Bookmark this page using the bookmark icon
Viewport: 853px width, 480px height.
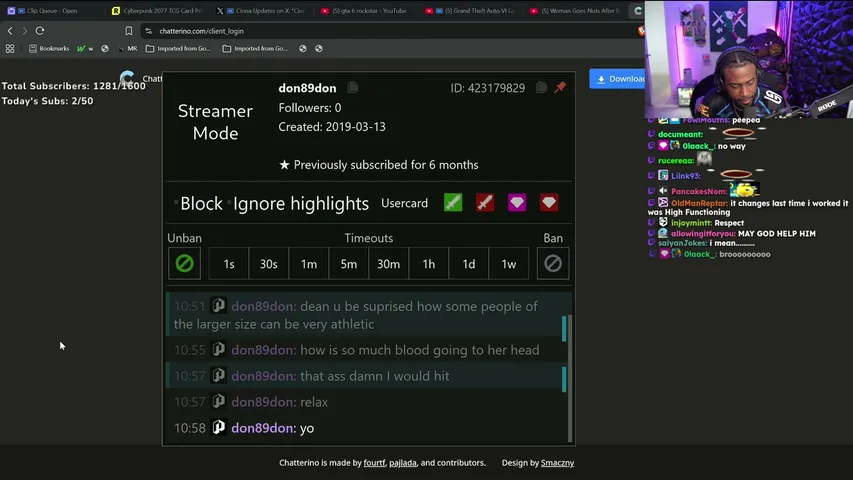[x=128, y=31]
